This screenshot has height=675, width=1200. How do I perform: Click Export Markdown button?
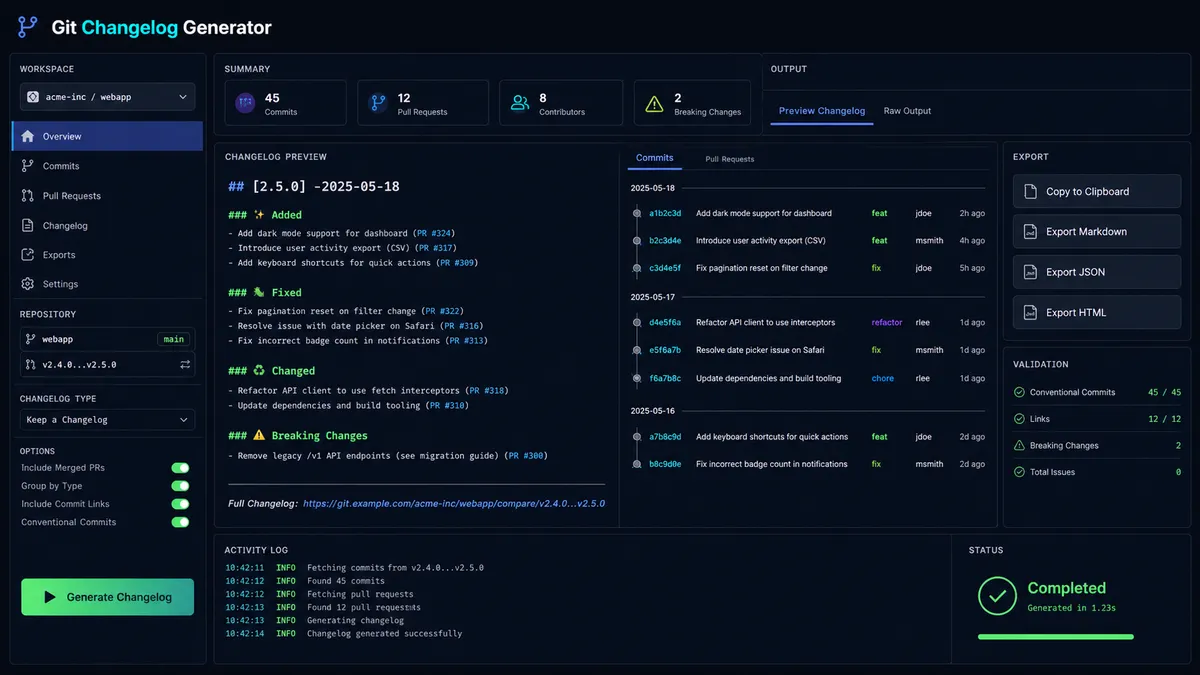pos(1097,231)
